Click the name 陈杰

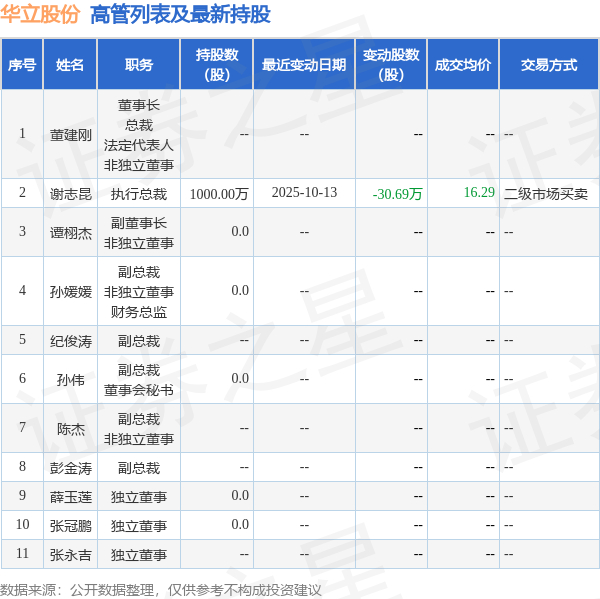pos(71,429)
